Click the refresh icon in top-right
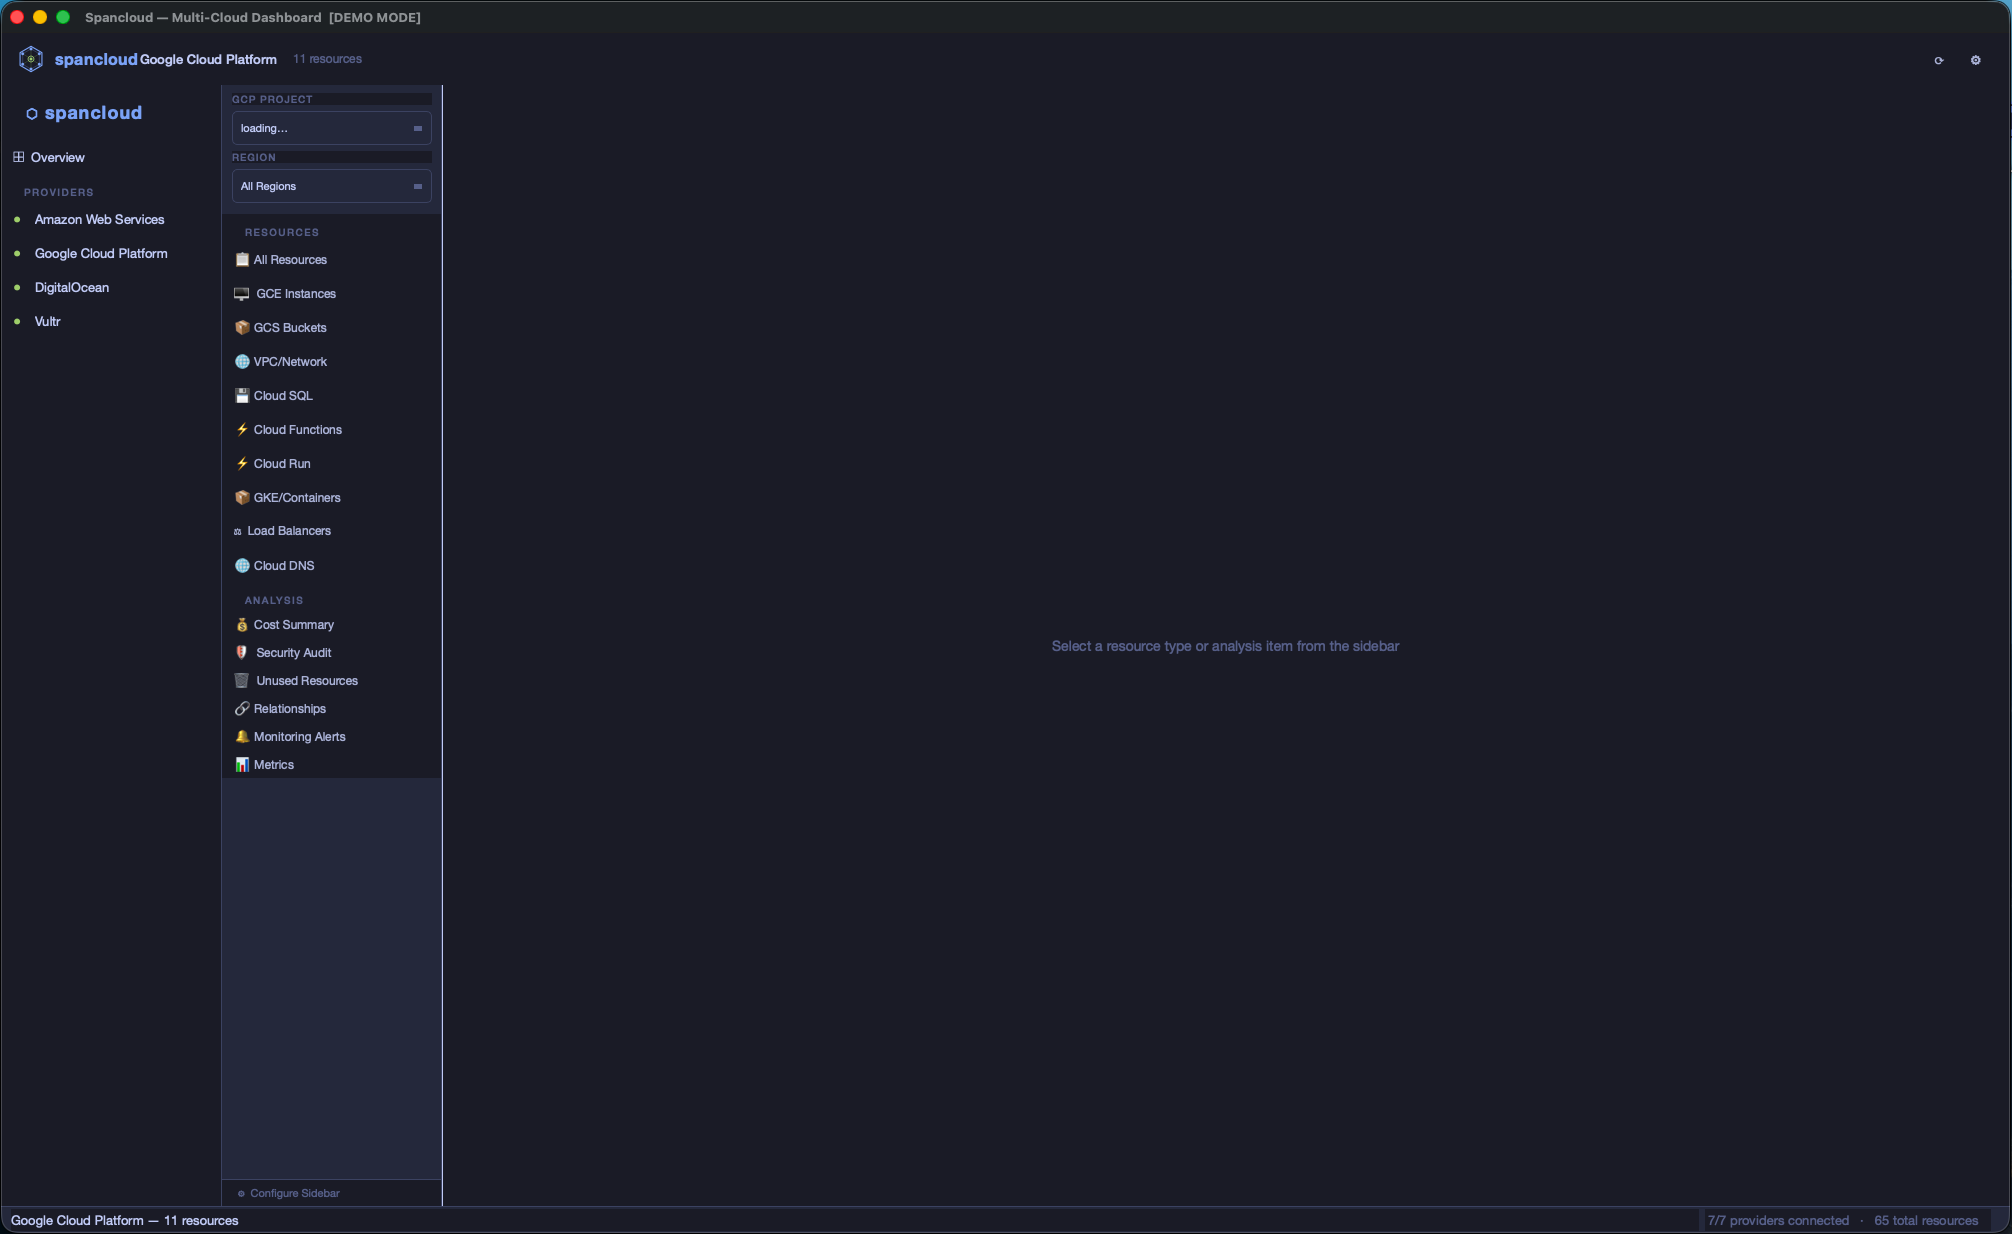The width and height of the screenshot is (2012, 1234). point(1939,60)
